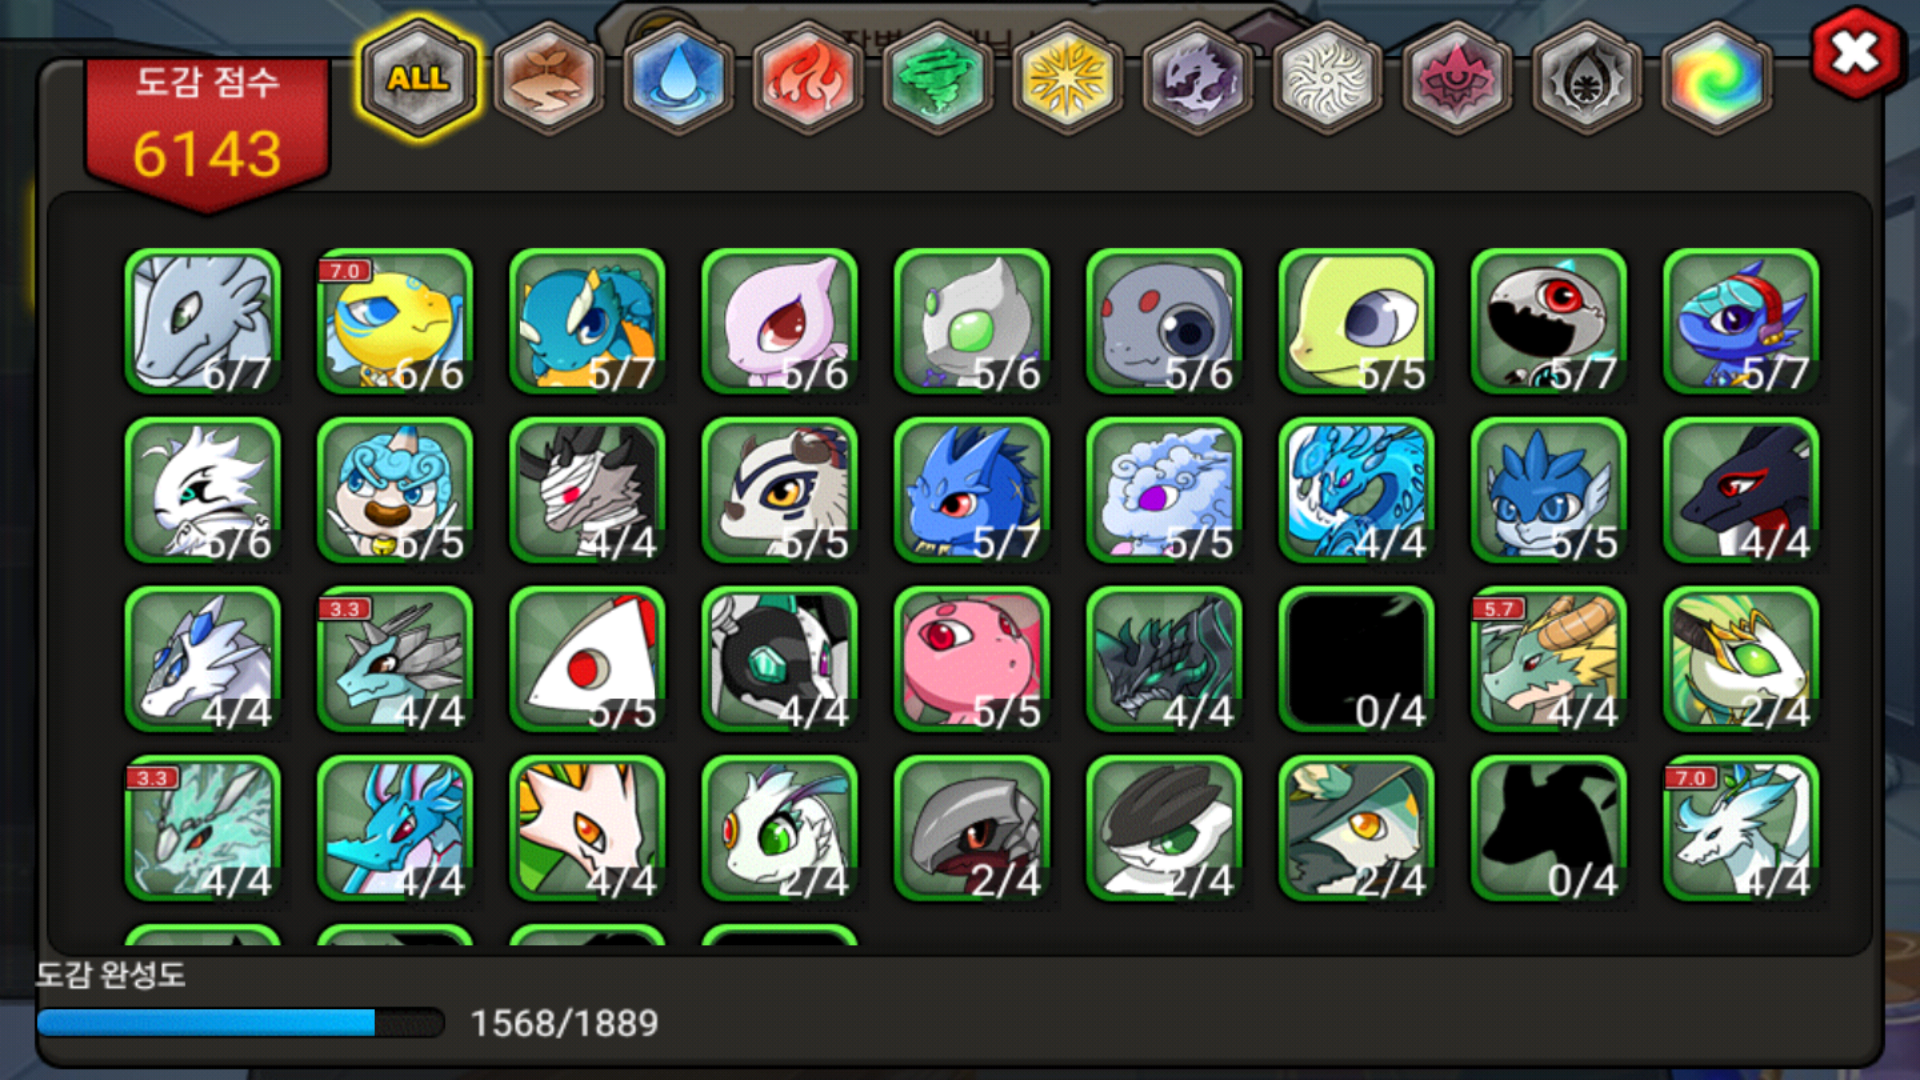Filter by red fire element
Image resolution: width=1920 pixels, height=1080 pixels.
tap(808, 78)
